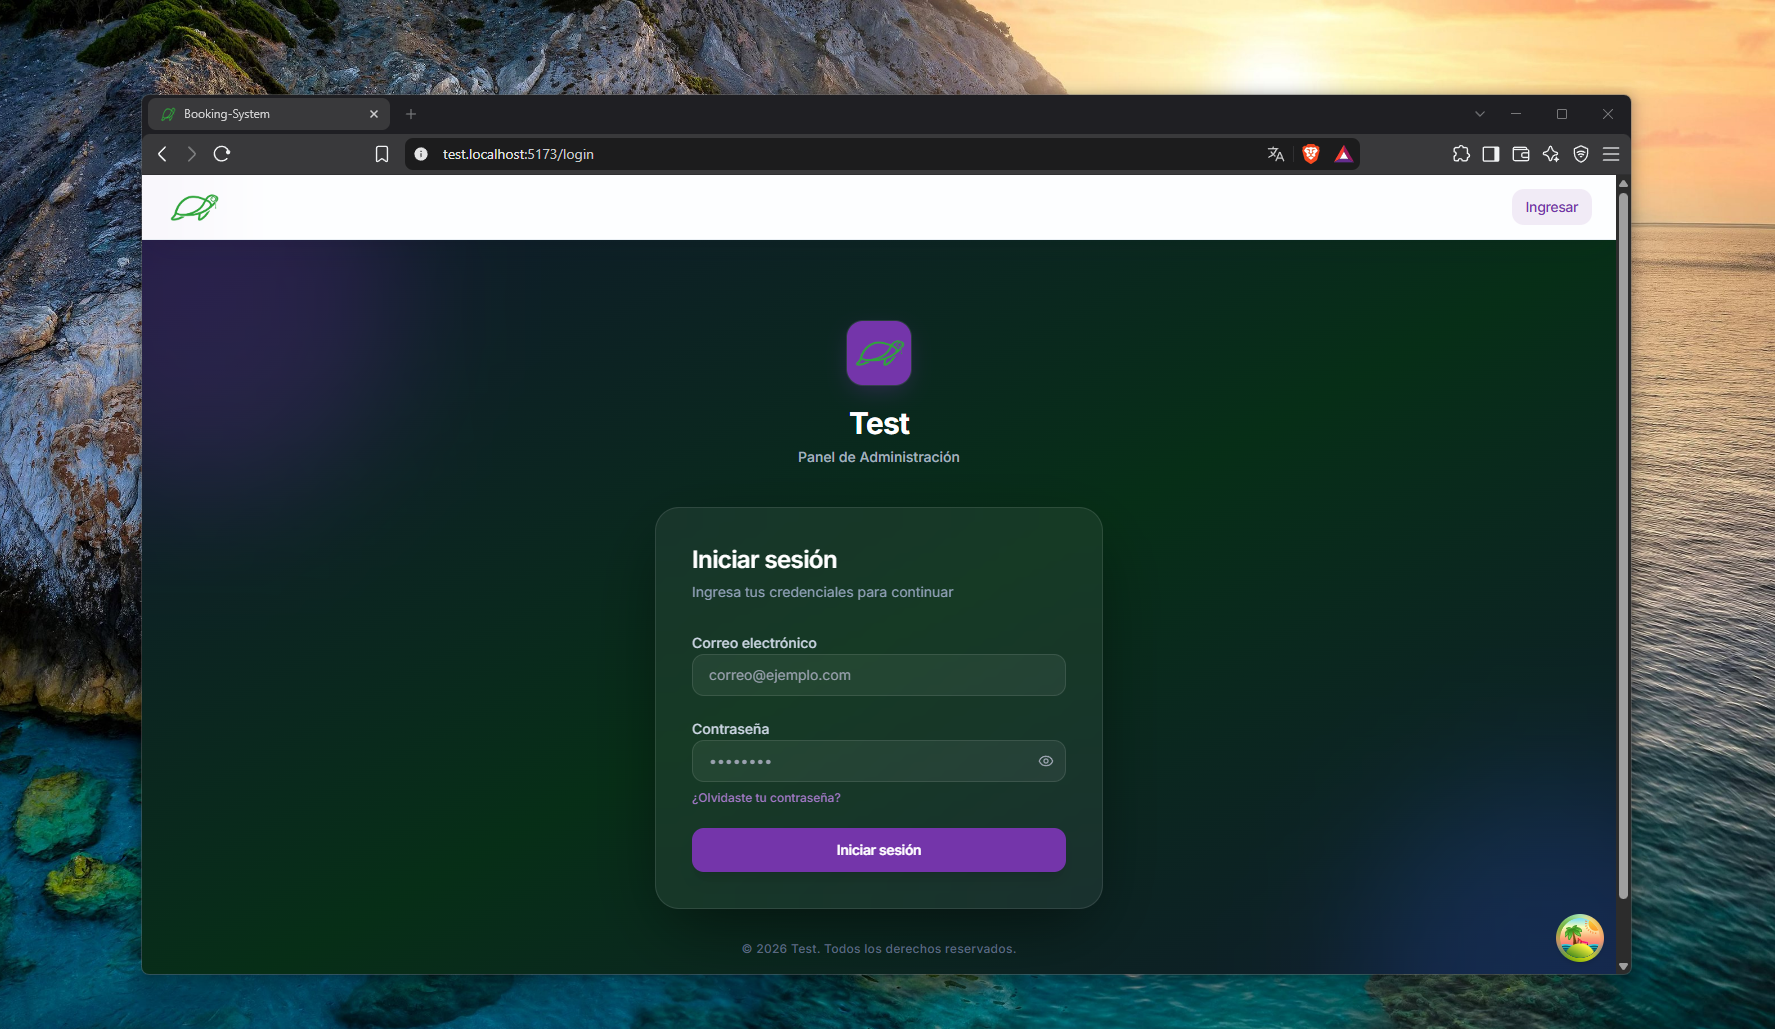Image resolution: width=1775 pixels, height=1029 pixels.
Task: Maximize the browser window
Action: click(1562, 114)
